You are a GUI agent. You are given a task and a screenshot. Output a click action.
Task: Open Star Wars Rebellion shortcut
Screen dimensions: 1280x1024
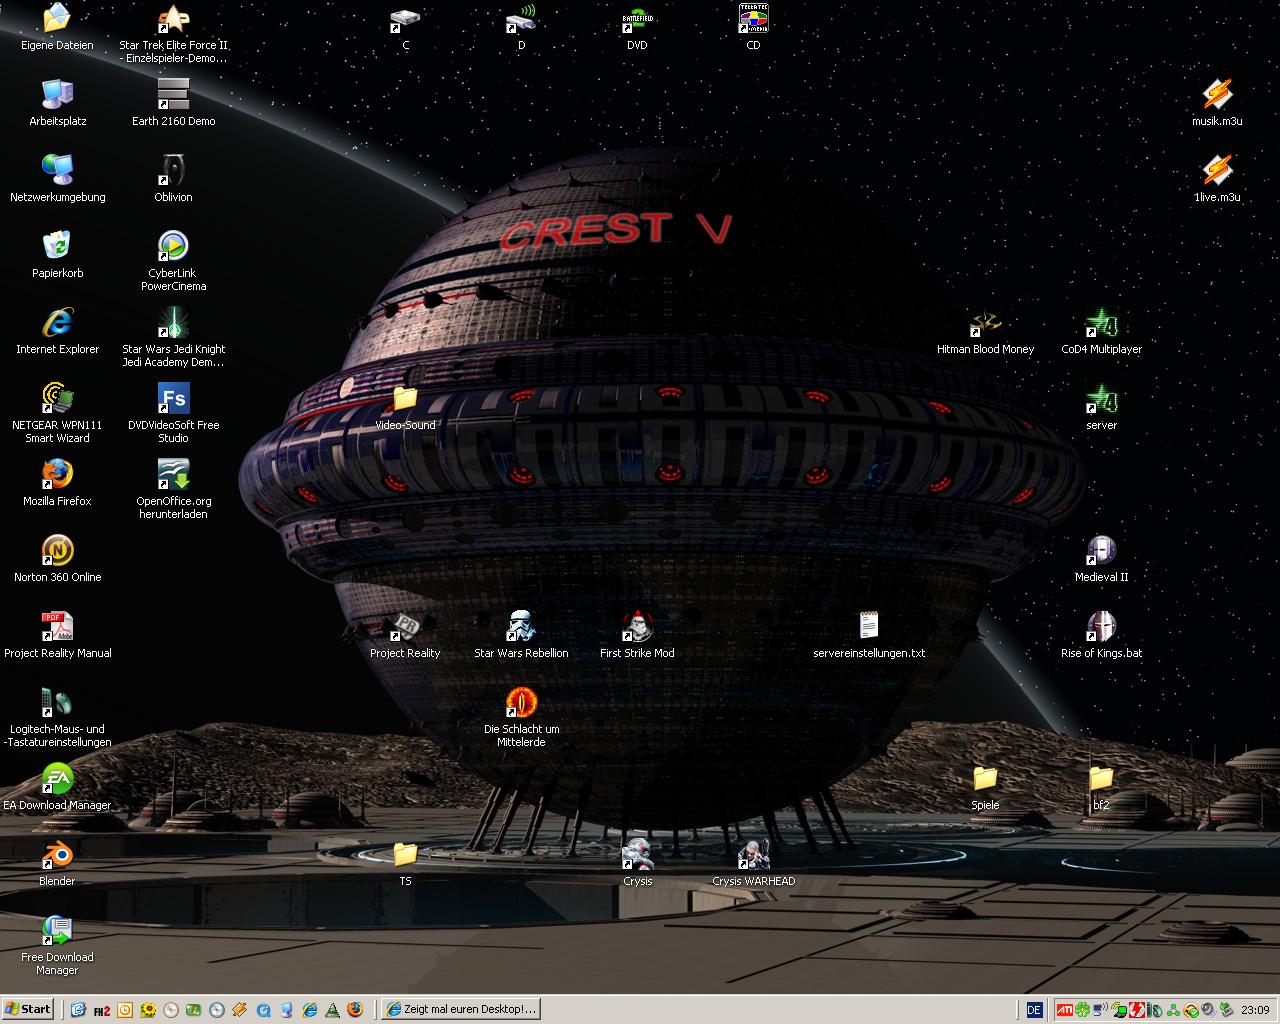pos(520,626)
